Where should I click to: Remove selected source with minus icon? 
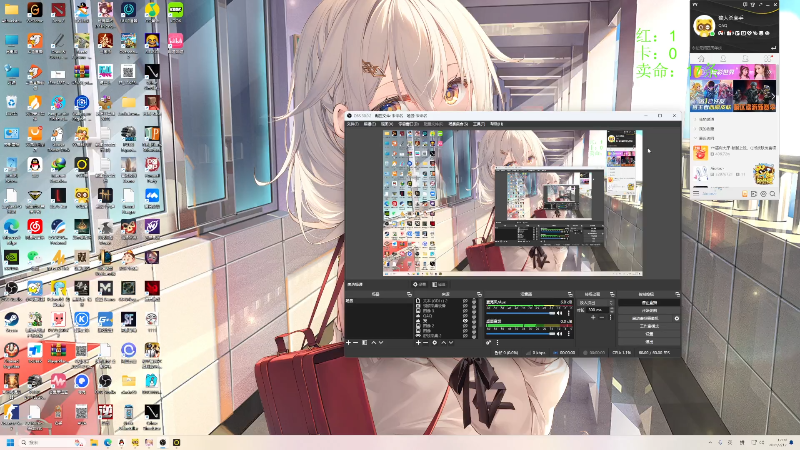point(426,342)
